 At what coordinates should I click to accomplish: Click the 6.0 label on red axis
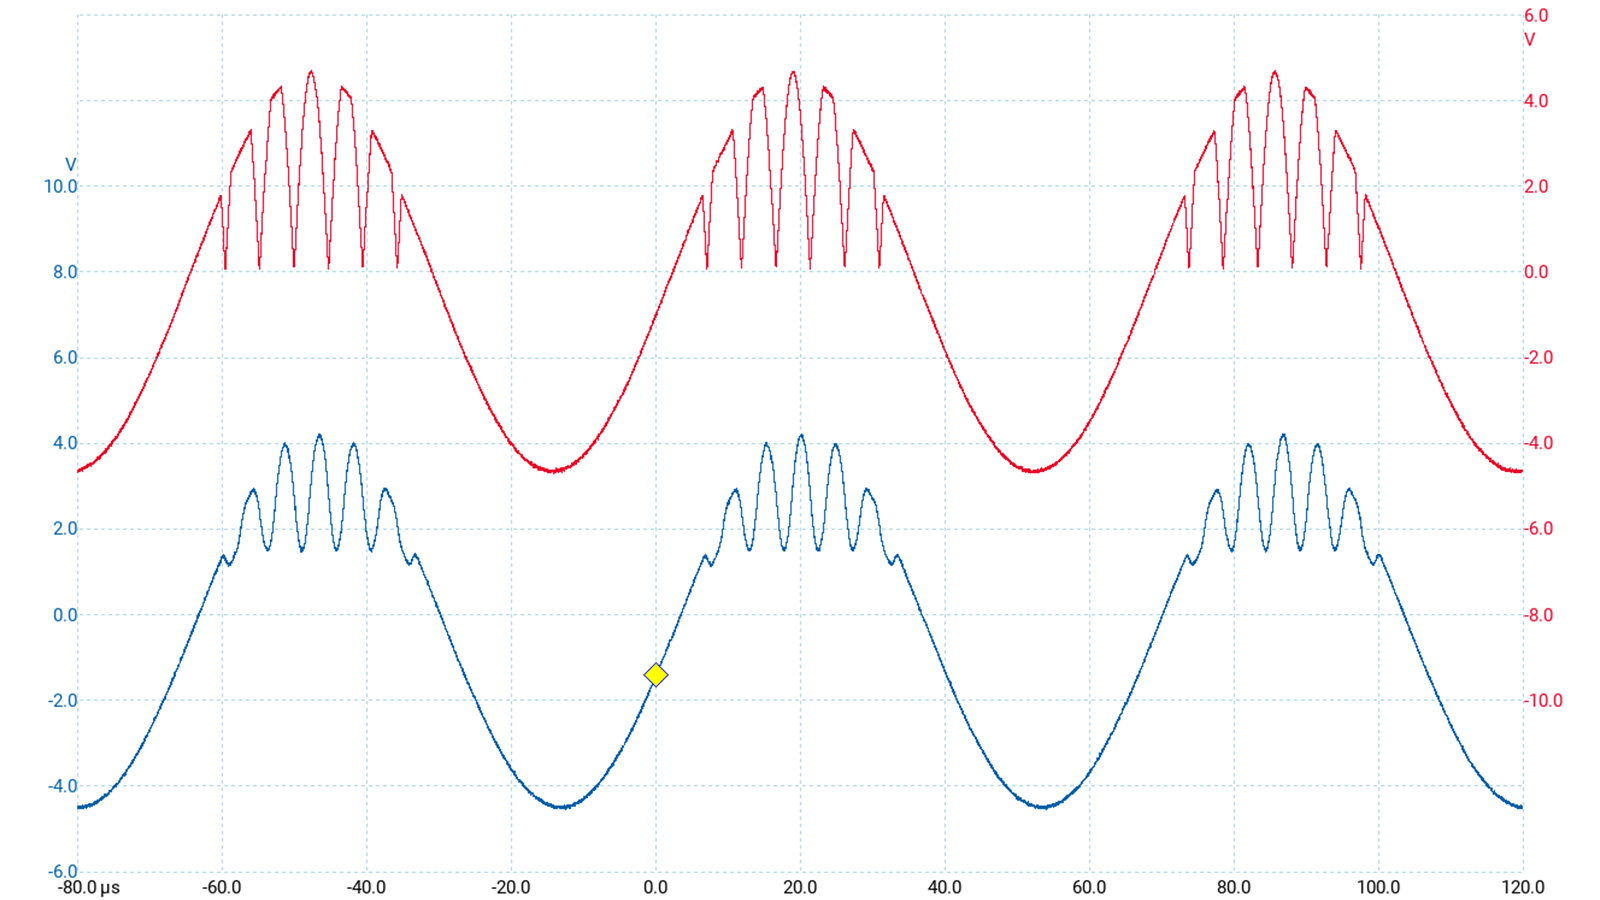pyautogui.click(x=1536, y=16)
